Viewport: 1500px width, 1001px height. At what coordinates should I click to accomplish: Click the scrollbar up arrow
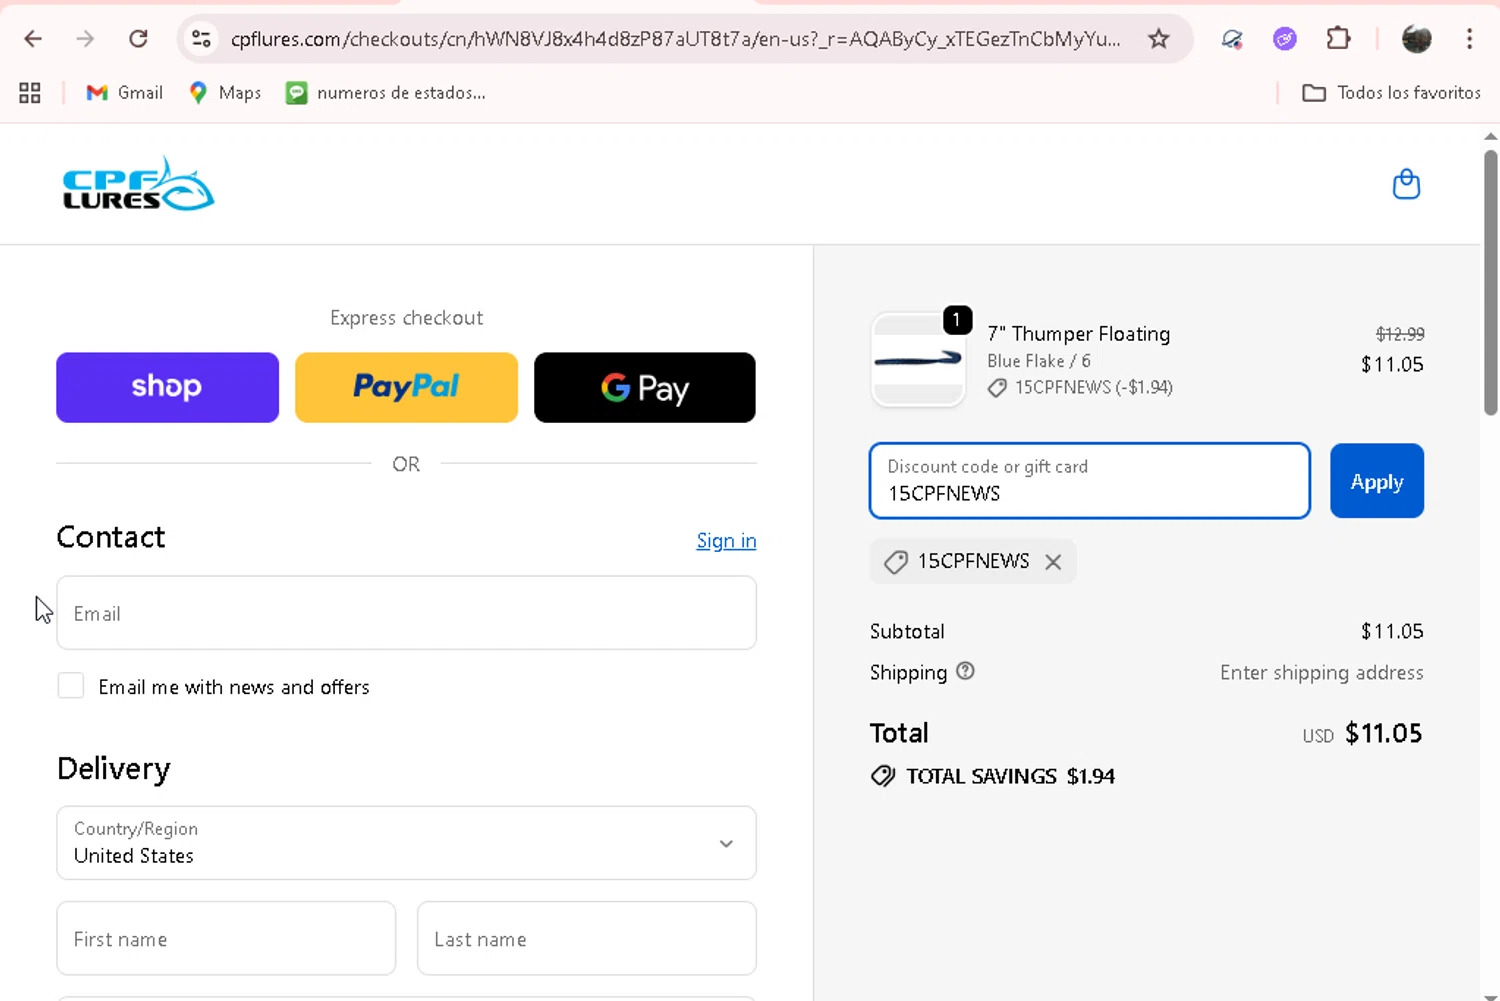pyautogui.click(x=1490, y=136)
